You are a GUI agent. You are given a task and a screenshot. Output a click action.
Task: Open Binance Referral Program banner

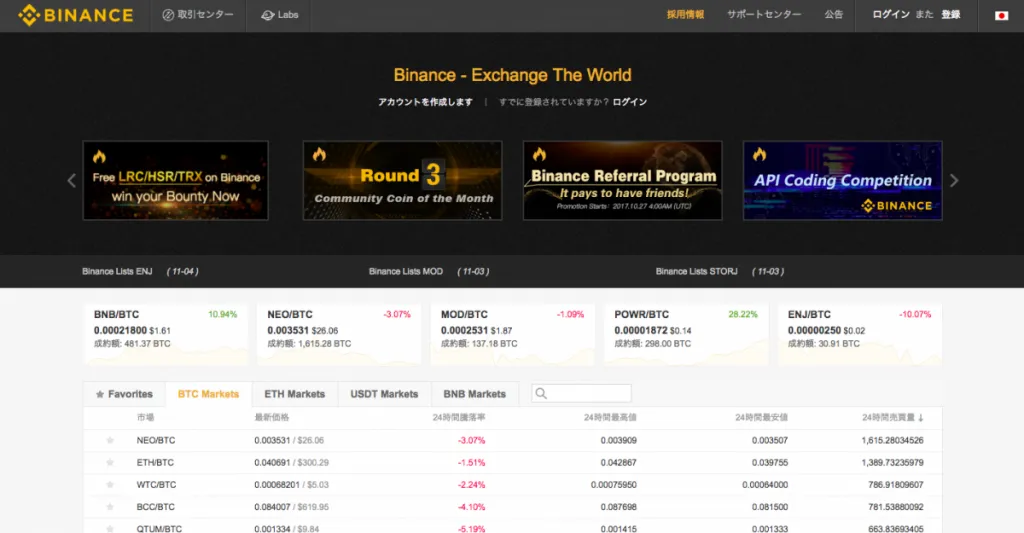pos(622,180)
